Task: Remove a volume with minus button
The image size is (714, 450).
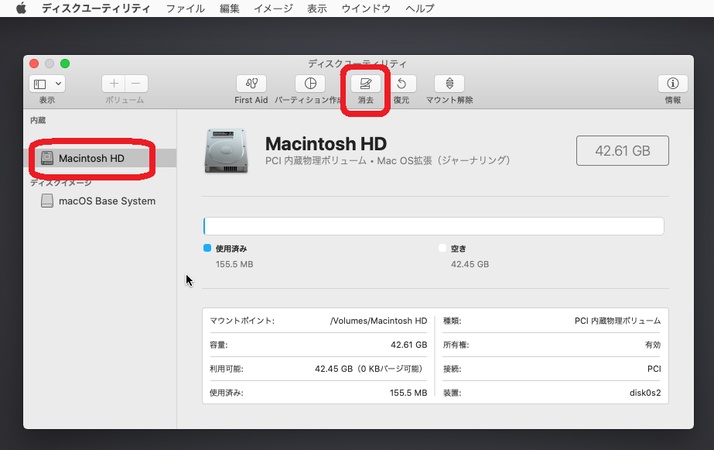Action: click(136, 84)
